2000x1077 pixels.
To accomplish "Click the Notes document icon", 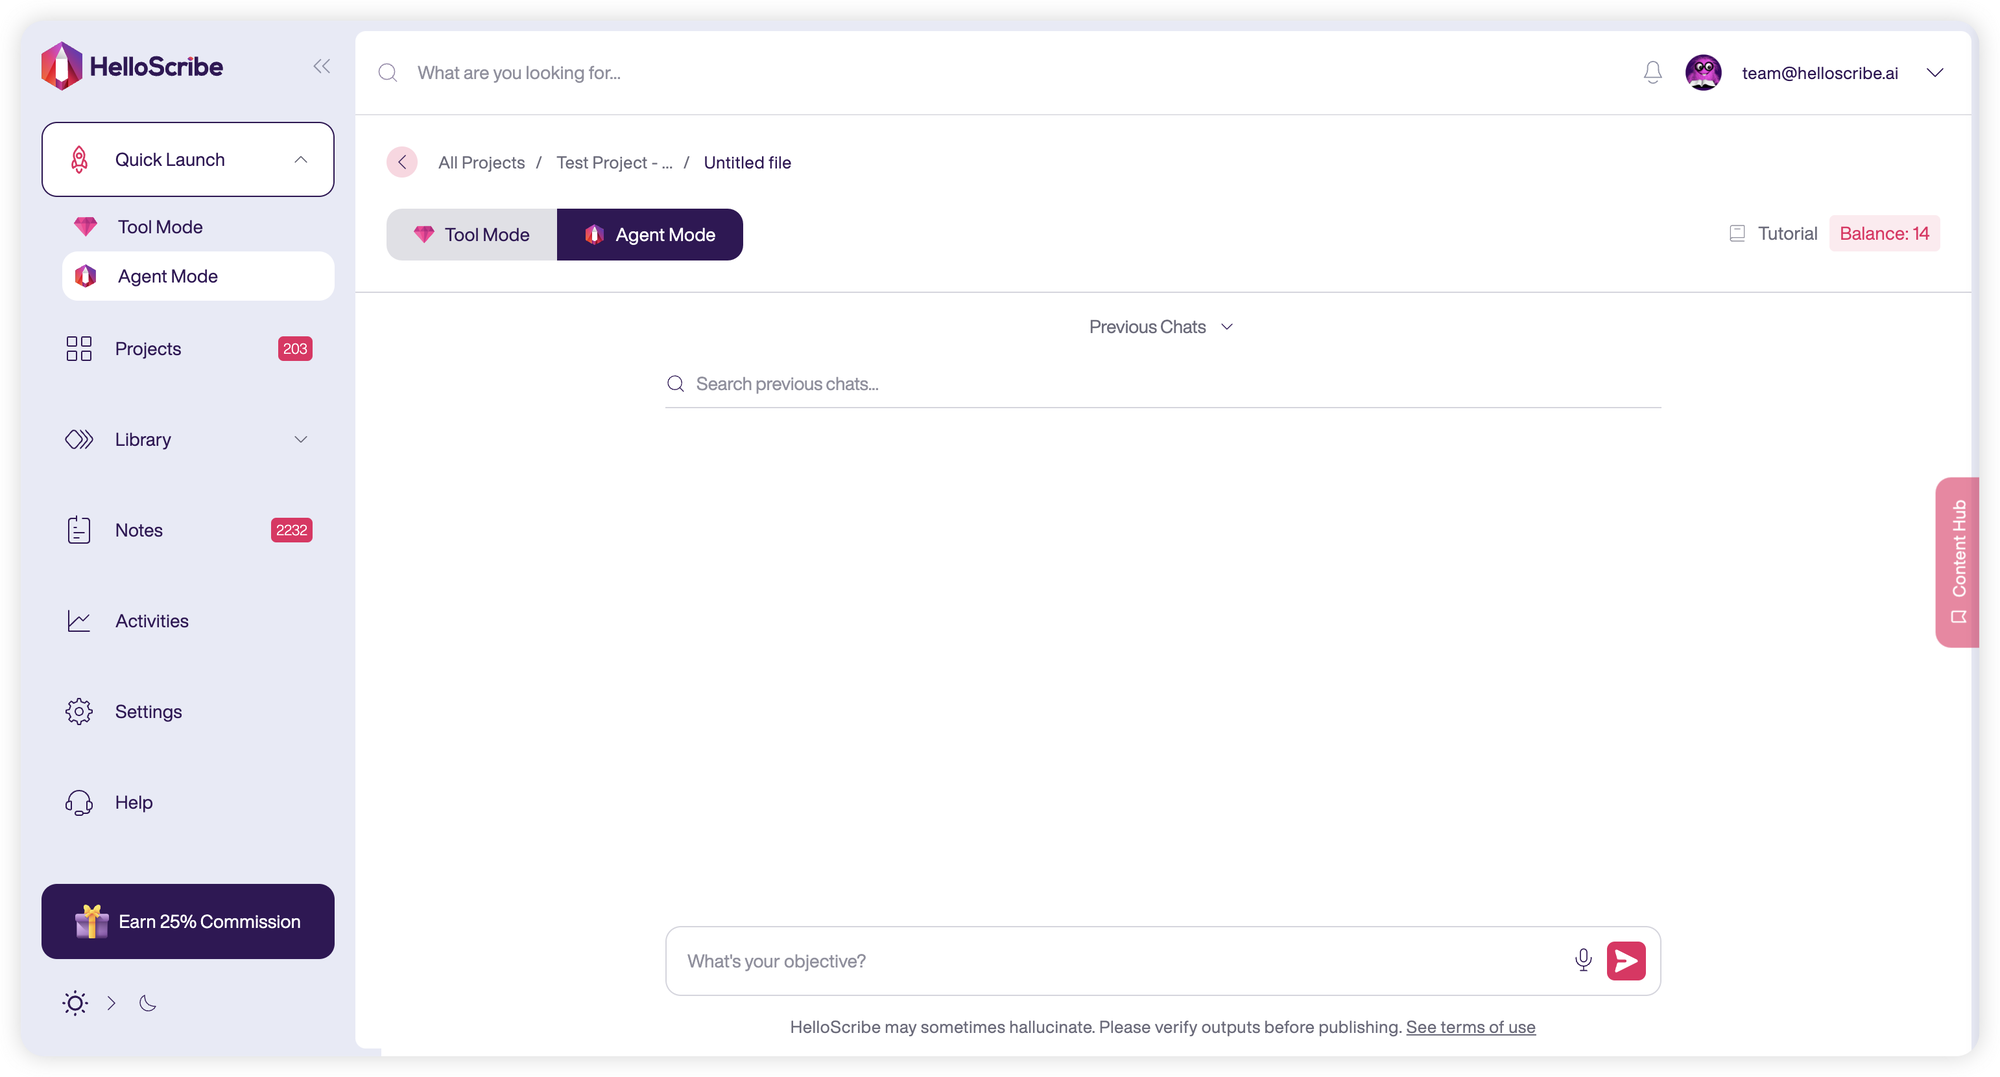I will point(79,530).
